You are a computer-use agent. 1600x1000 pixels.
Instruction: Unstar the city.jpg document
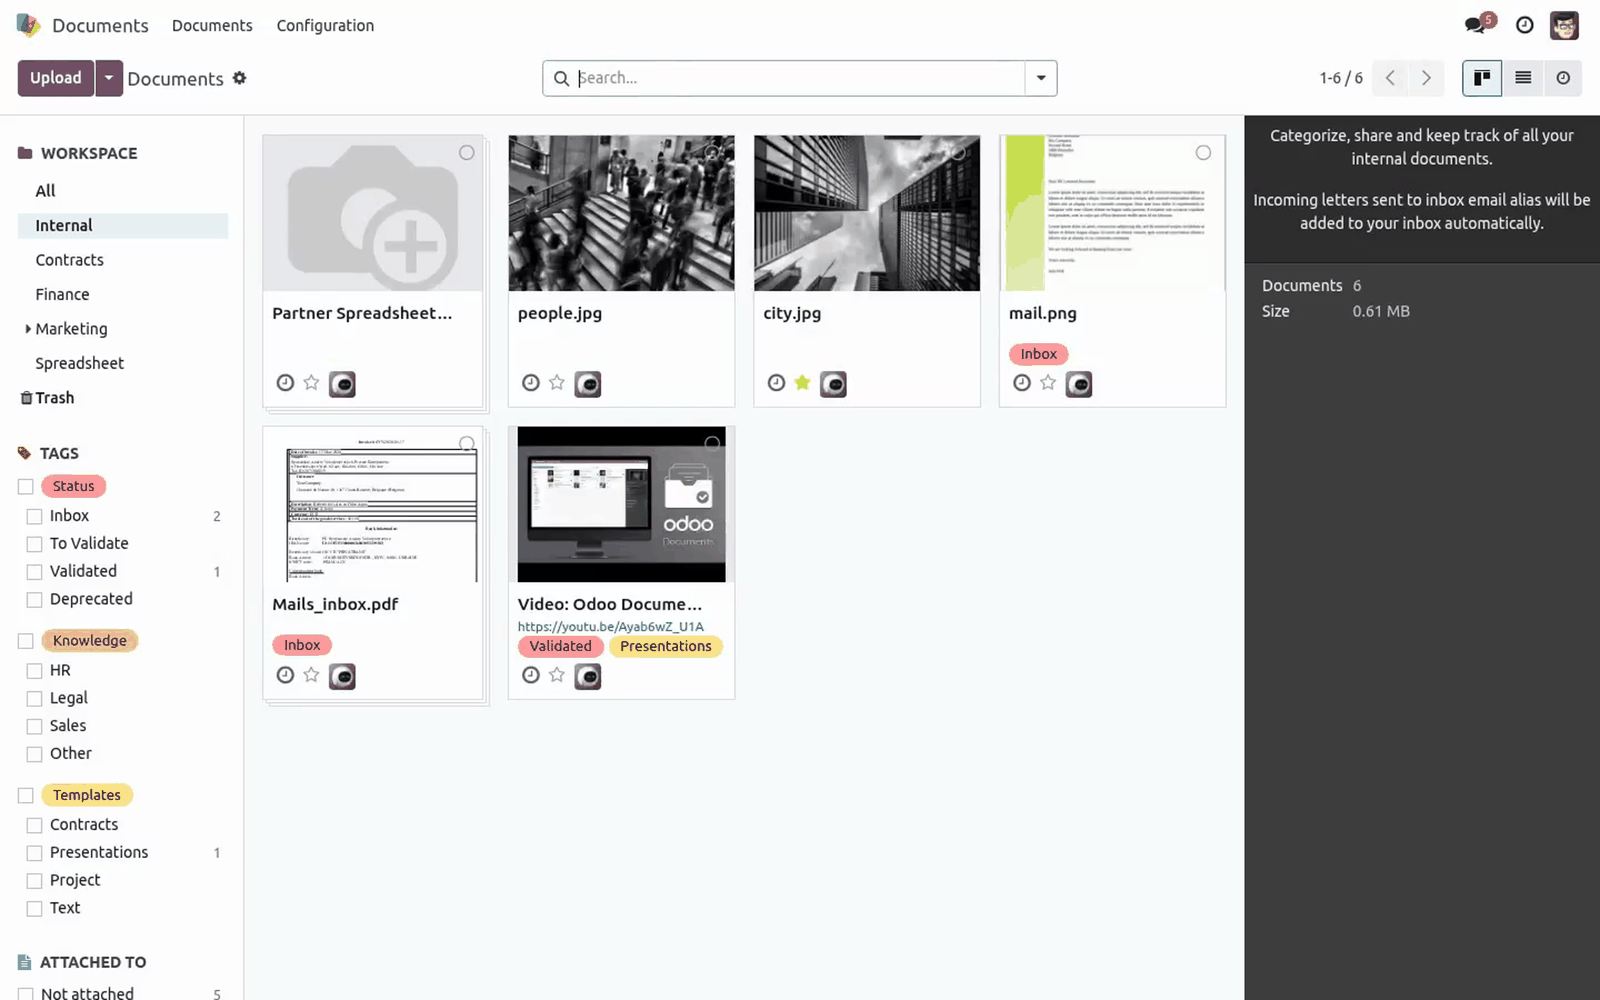[x=802, y=383]
